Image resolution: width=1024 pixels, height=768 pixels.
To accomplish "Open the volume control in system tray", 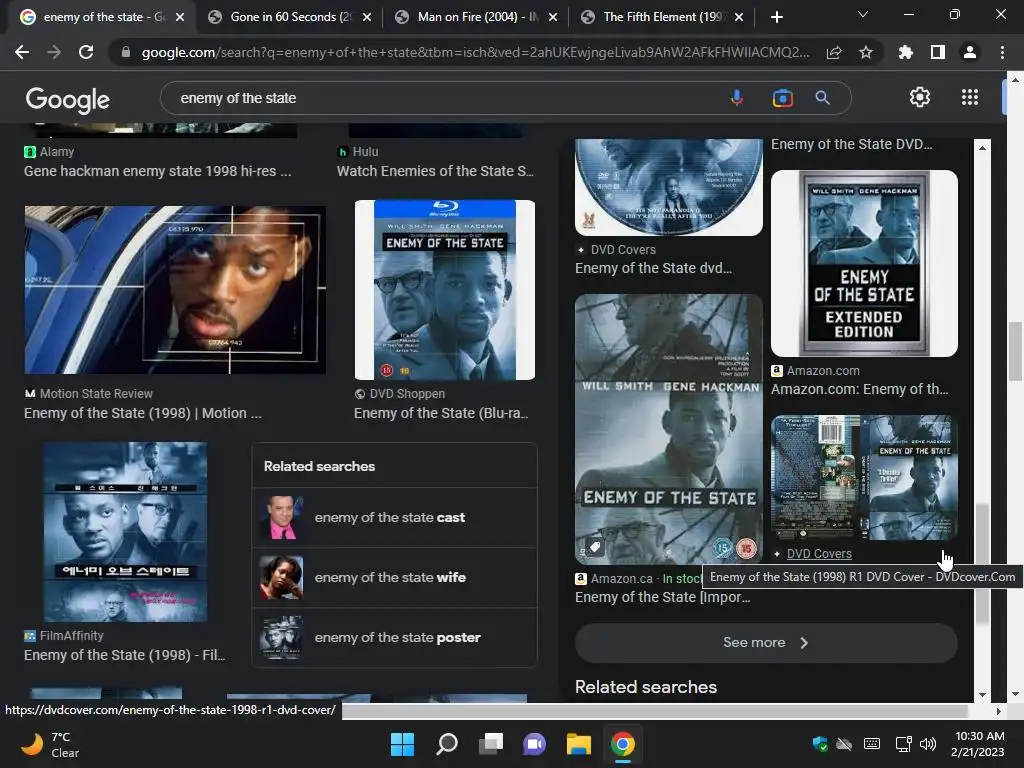I will pyautogui.click(x=927, y=744).
